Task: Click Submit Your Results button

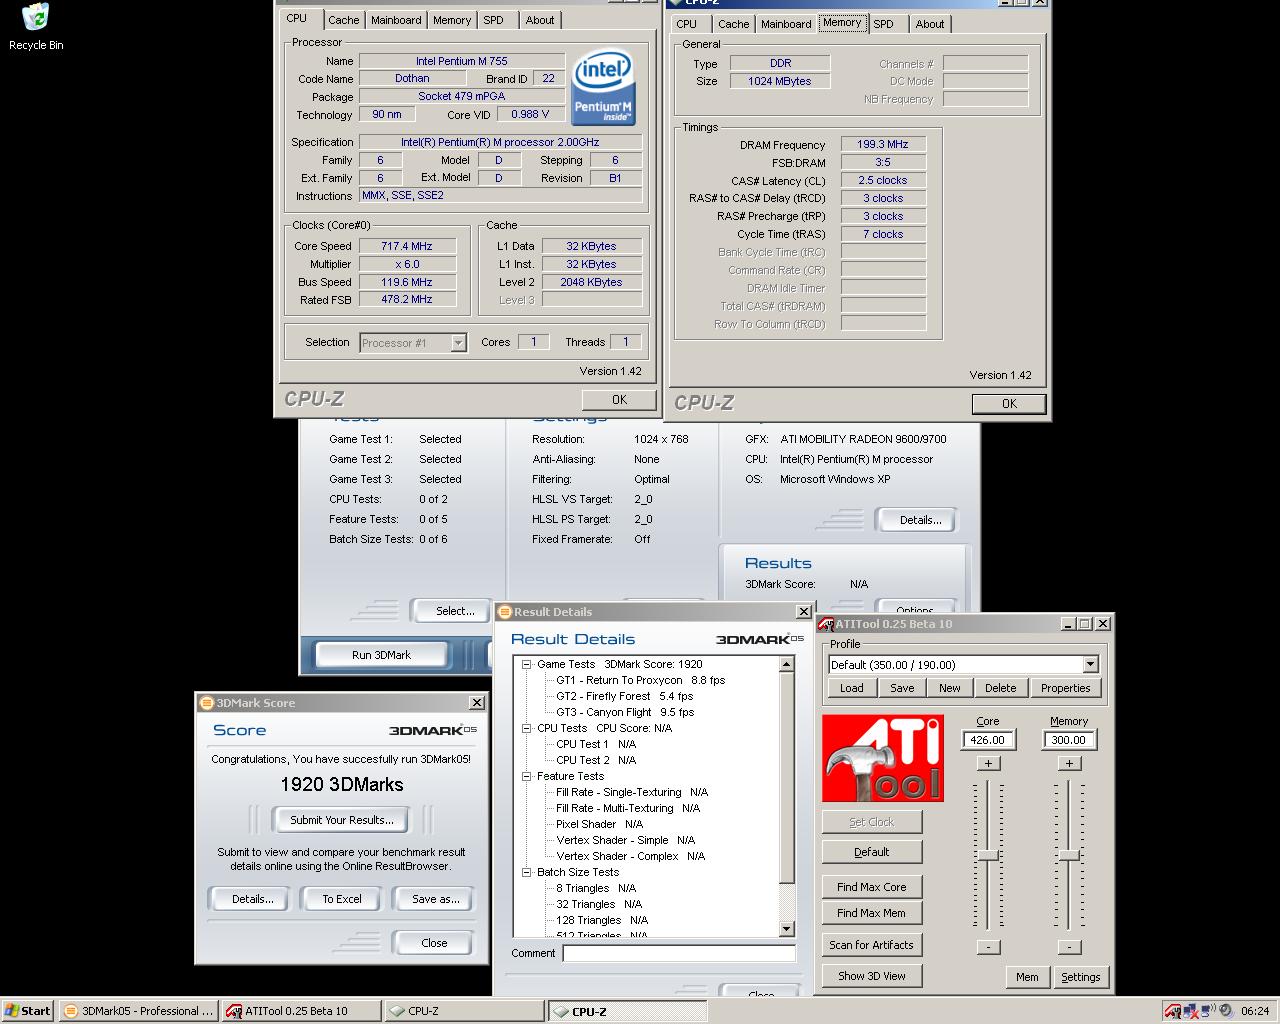Action: tap(342, 820)
